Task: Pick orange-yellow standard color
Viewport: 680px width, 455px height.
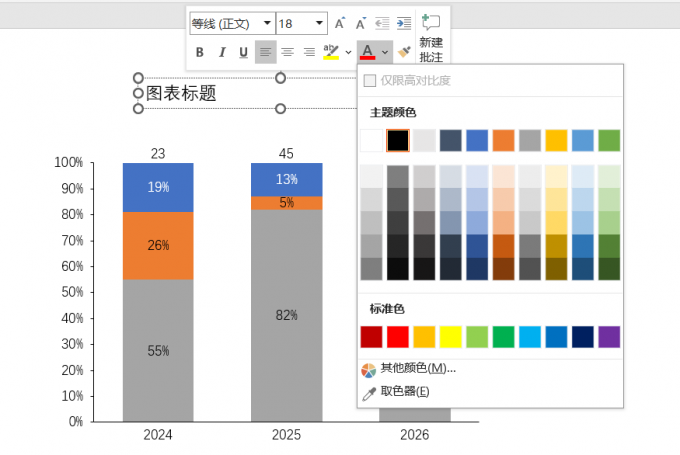Action: point(424,337)
